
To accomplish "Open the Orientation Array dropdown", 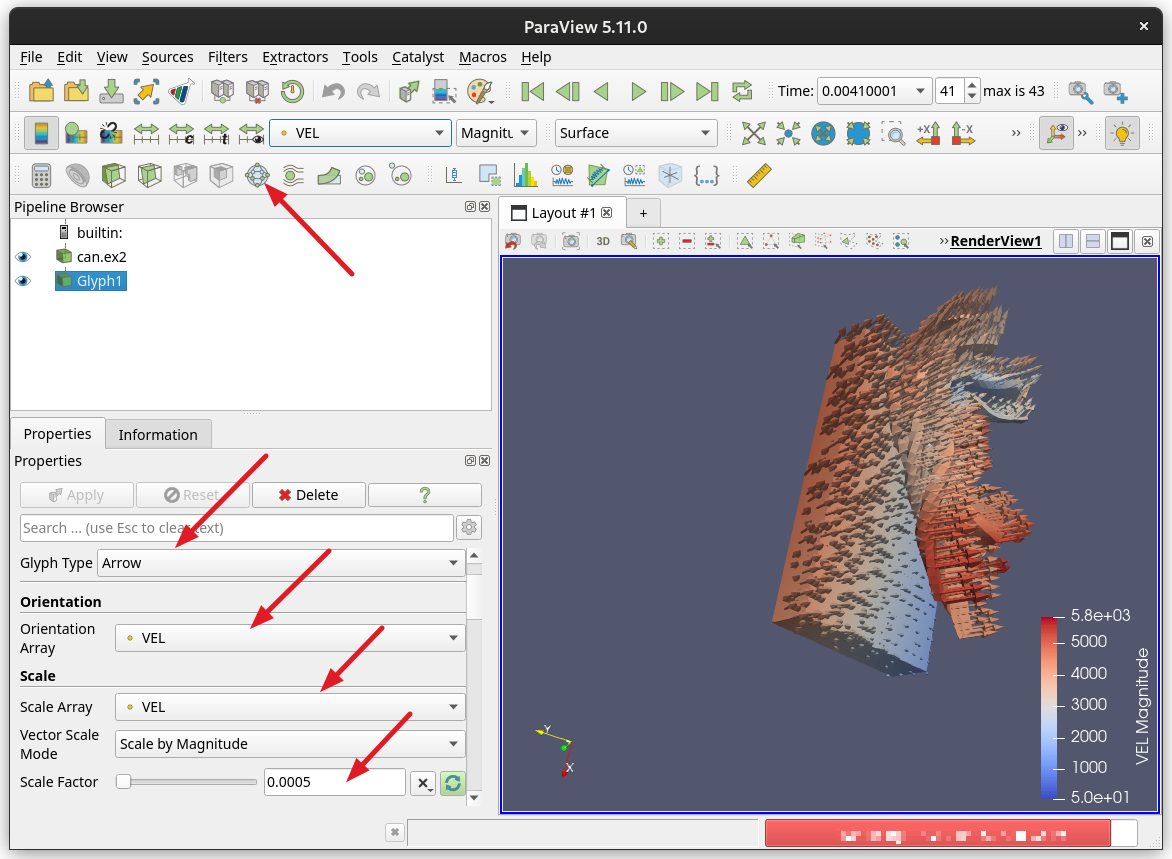I will tap(290, 638).
